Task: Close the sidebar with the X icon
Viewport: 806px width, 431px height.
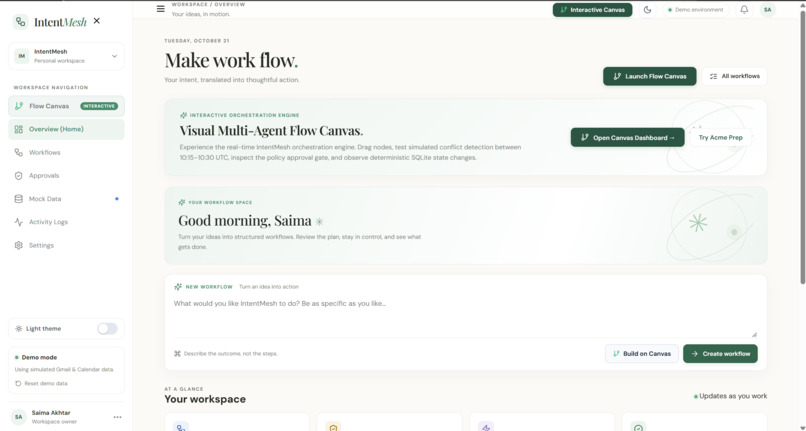Action: (97, 21)
